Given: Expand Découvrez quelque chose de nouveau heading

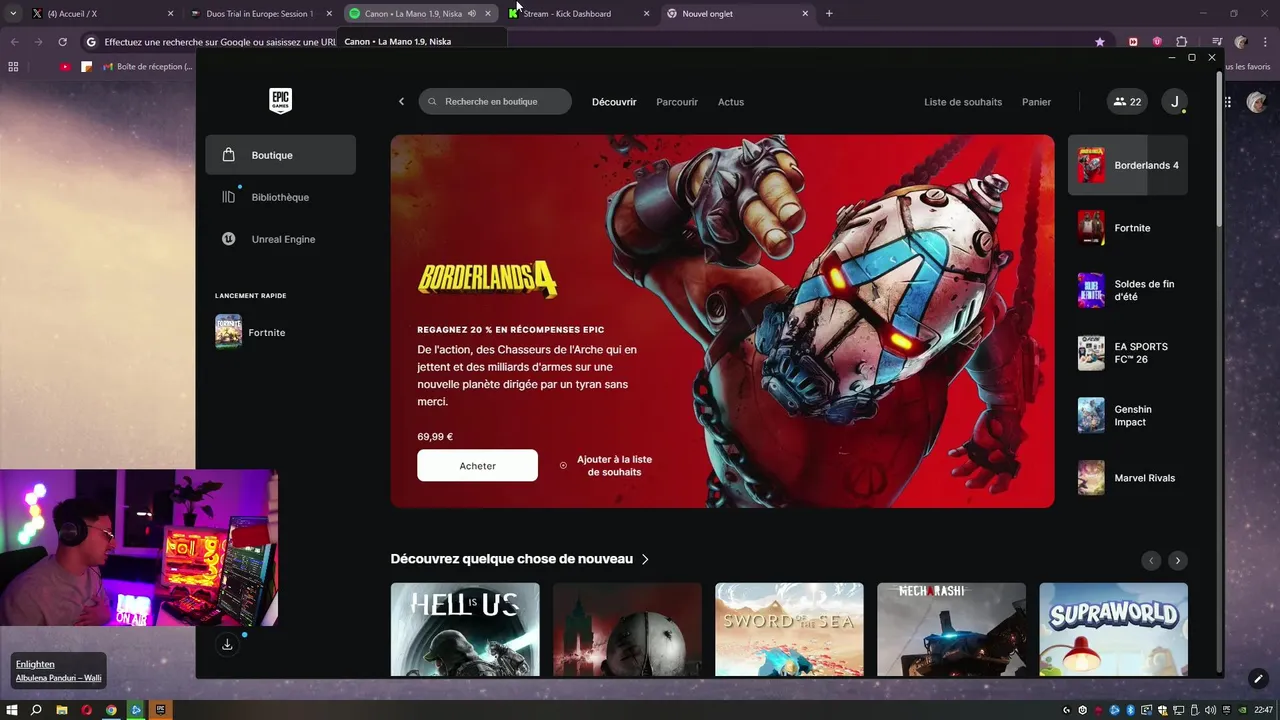Looking at the screenshot, I should click(x=520, y=559).
